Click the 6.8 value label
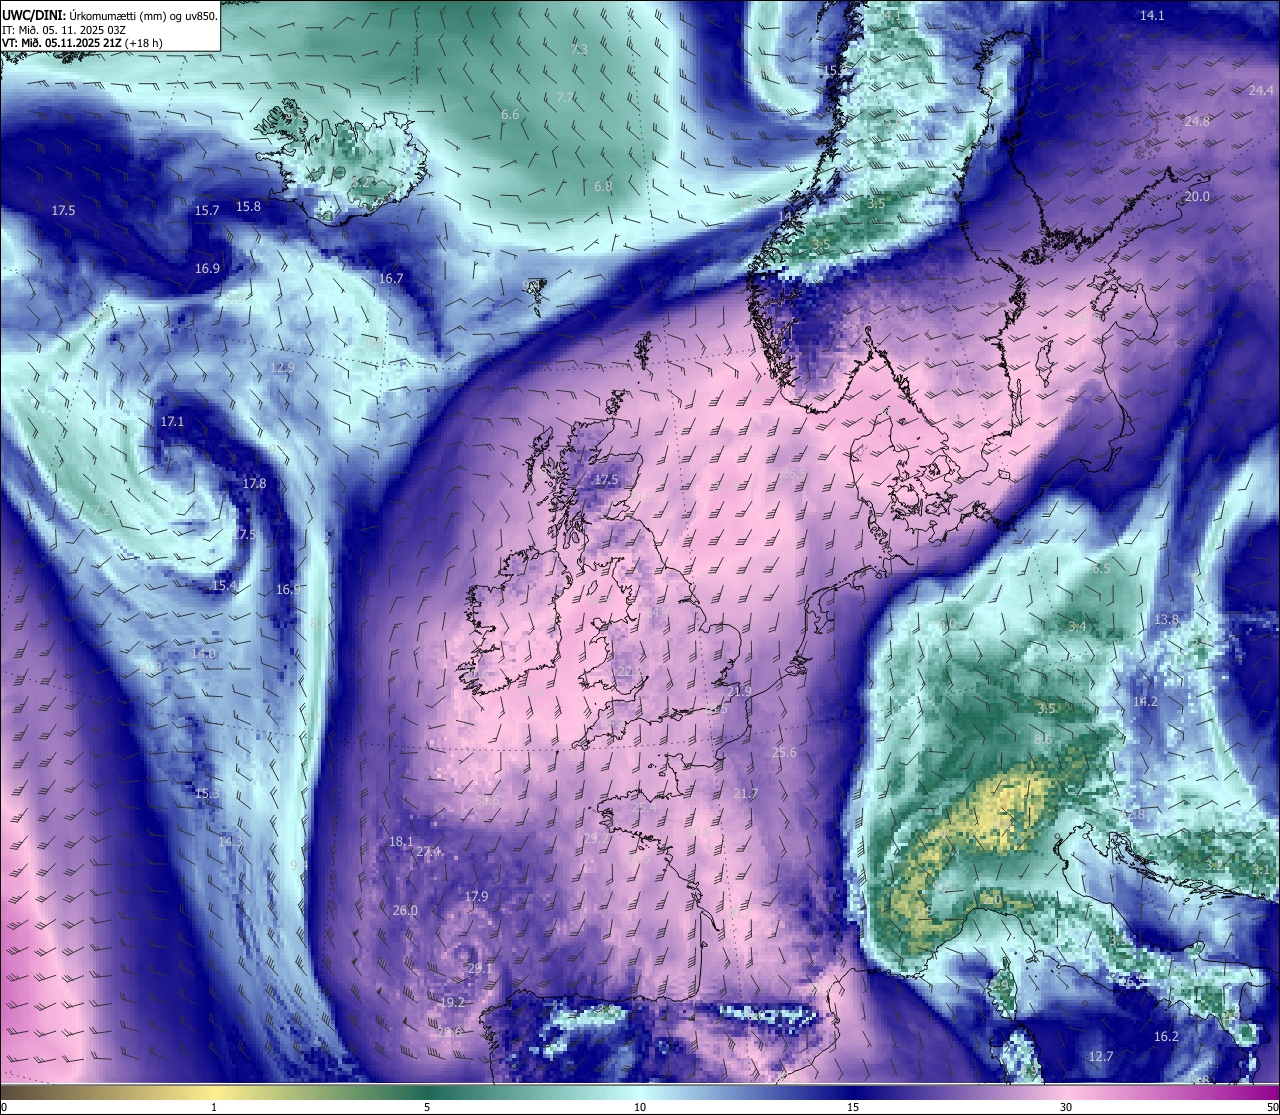This screenshot has height=1115, width=1280. [x=603, y=186]
